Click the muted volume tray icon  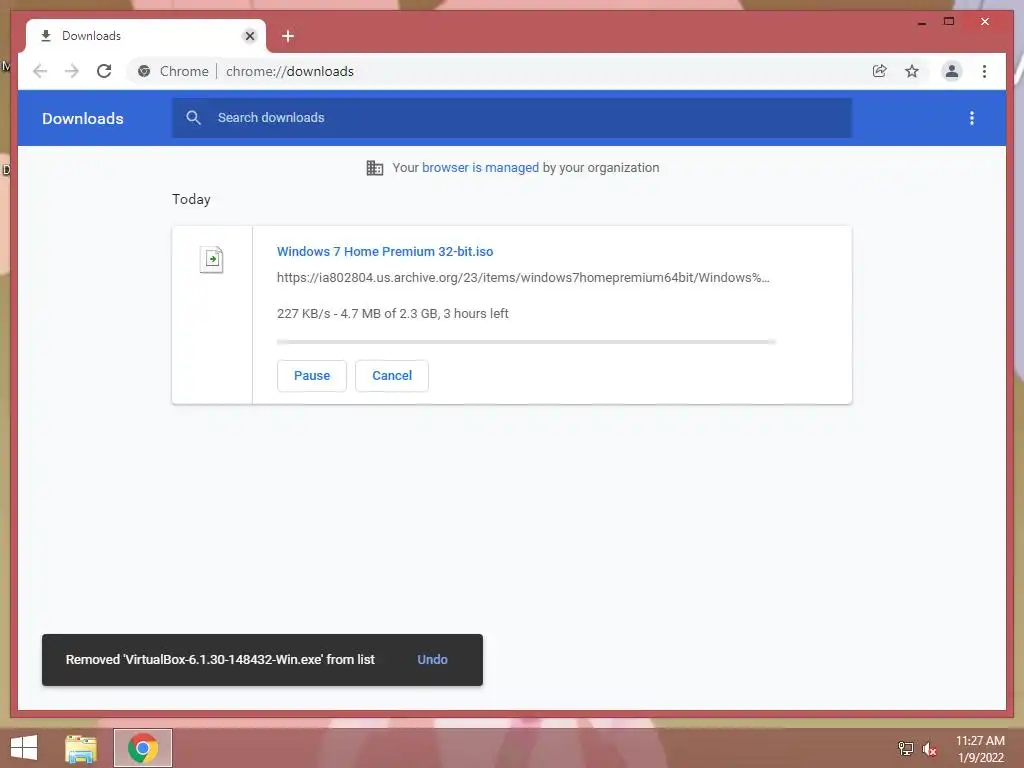click(x=929, y=749)
